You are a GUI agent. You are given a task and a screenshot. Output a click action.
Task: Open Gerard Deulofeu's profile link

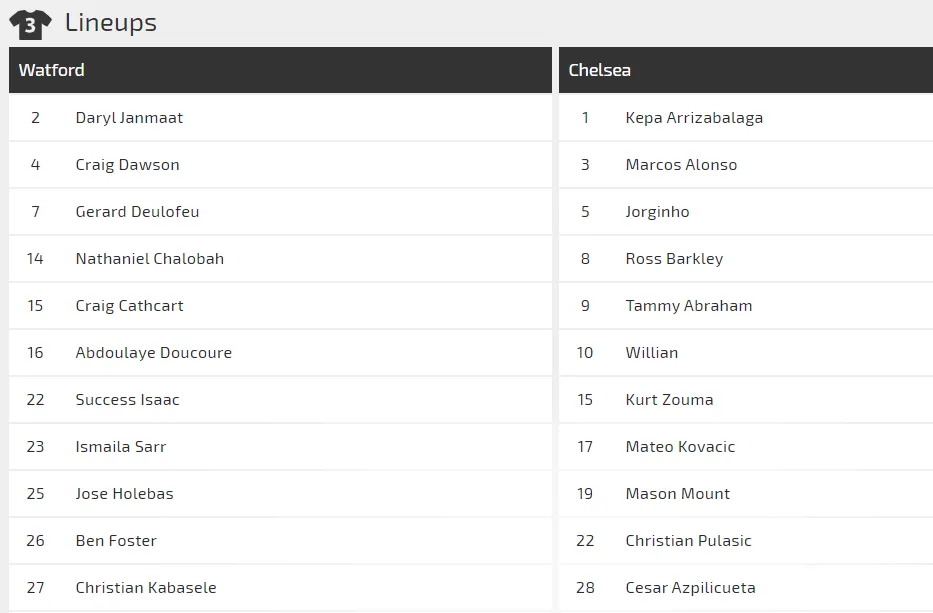(137, 212)
